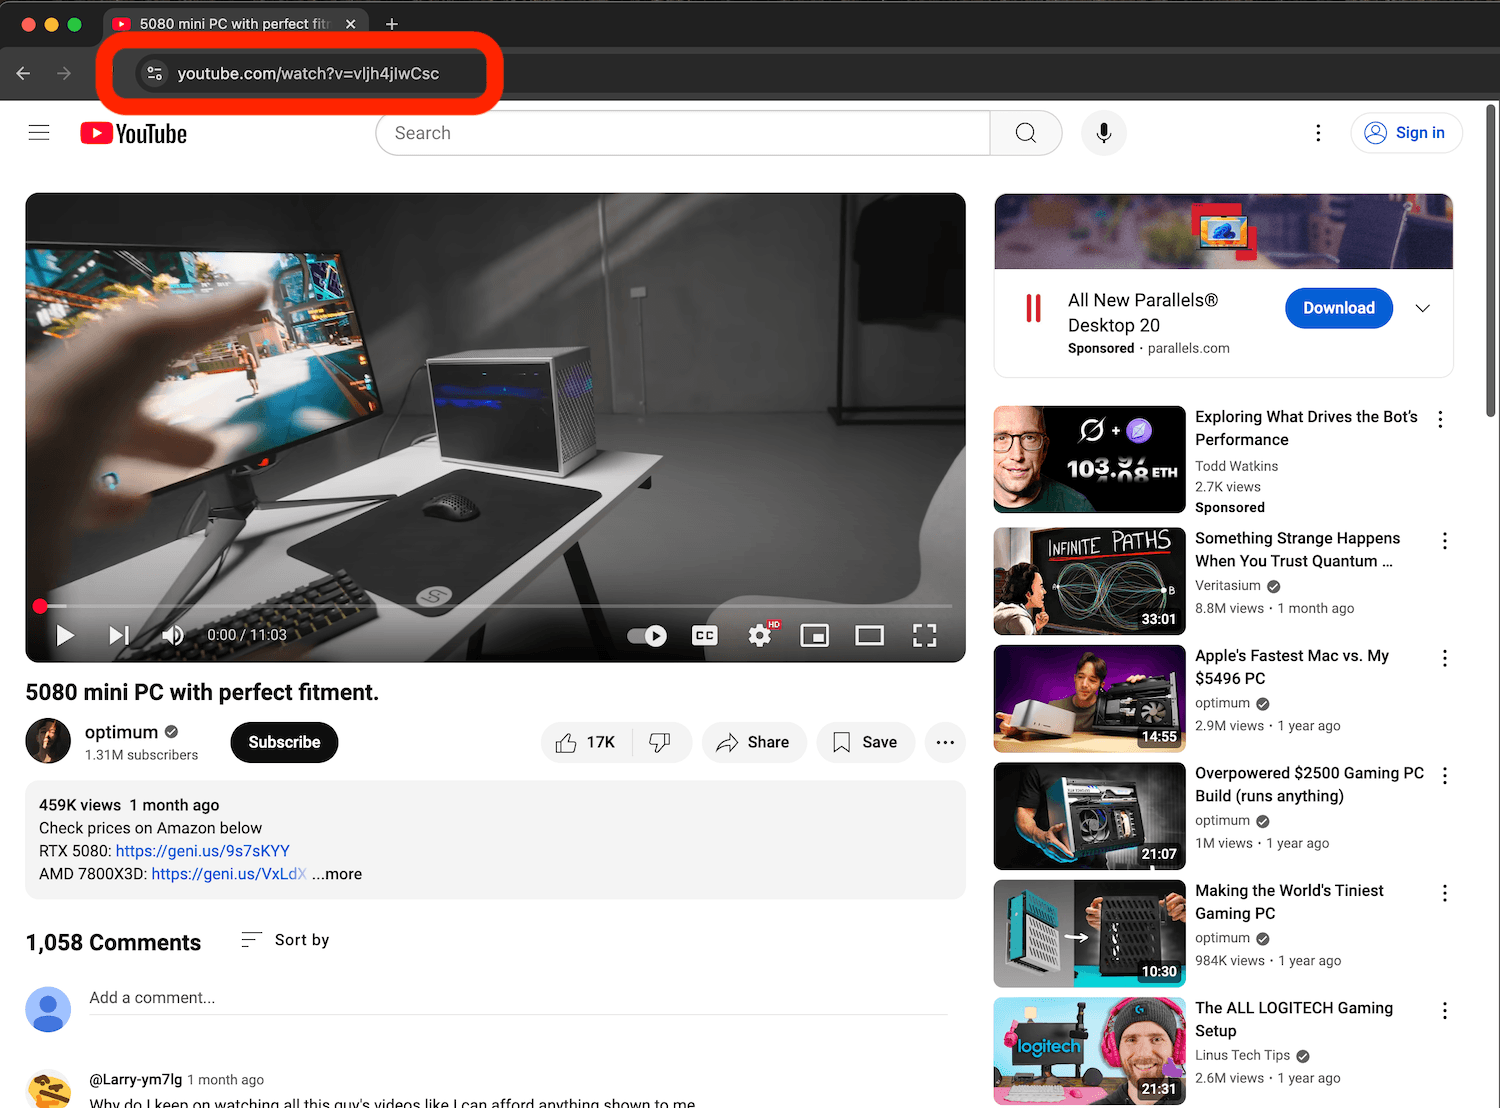The width and height of the screenshot is (1500, 1108).
Task: Open the options menu on the Veritasium video
Action: tap(1444, 540)
